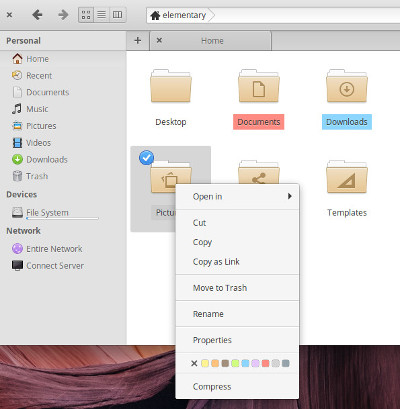400x409 pixels.
Task: Go back with the back arrow
Action: tap(37, 15)
